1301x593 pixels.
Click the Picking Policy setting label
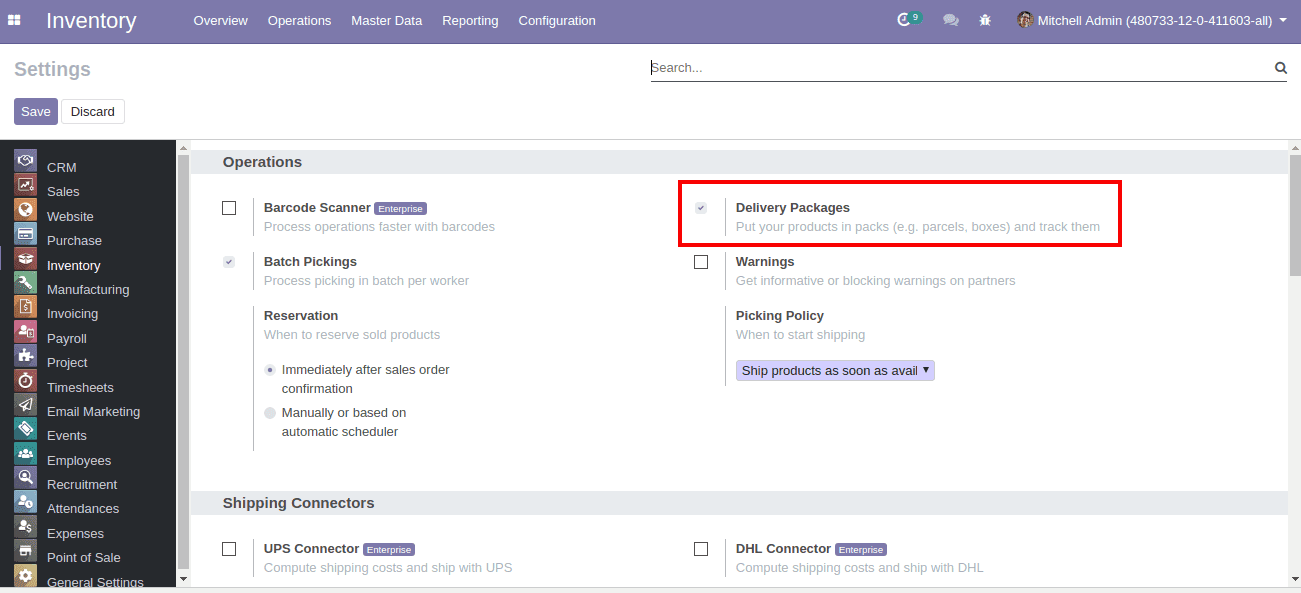pos(780,315)
